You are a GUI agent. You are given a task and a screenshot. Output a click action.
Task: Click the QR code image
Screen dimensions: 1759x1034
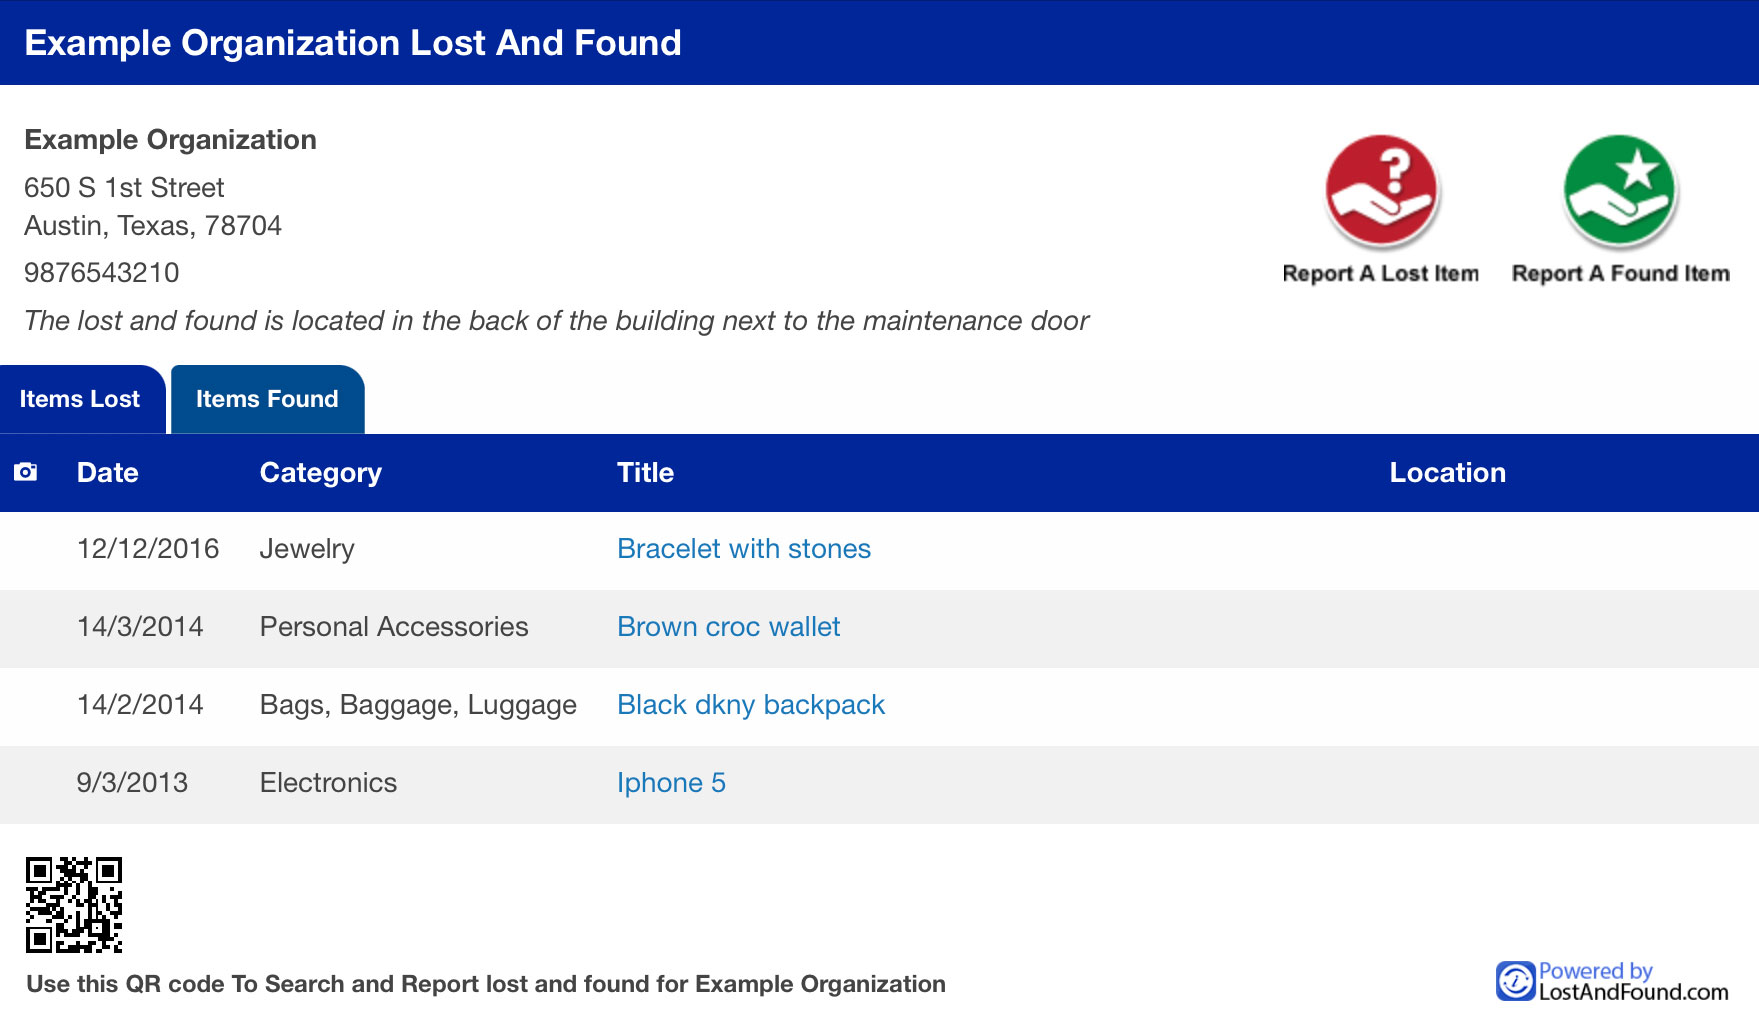[x=74, y=904]
